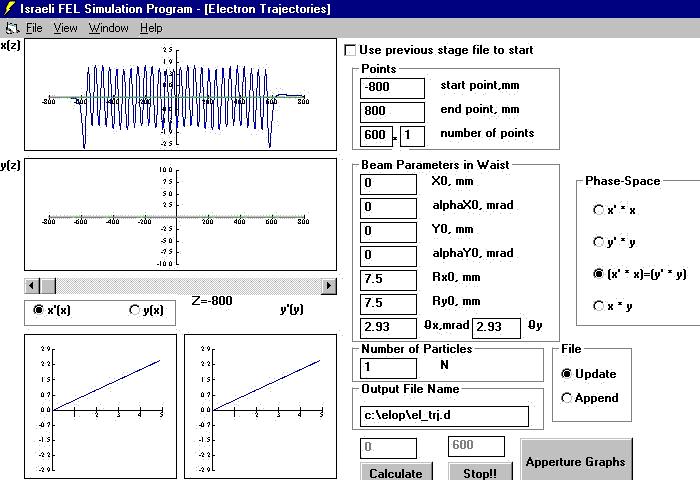Image resolution: width=700 pixels, height=480 pixels.
Task: Click the Output File Name field
Action: (445, 416)
